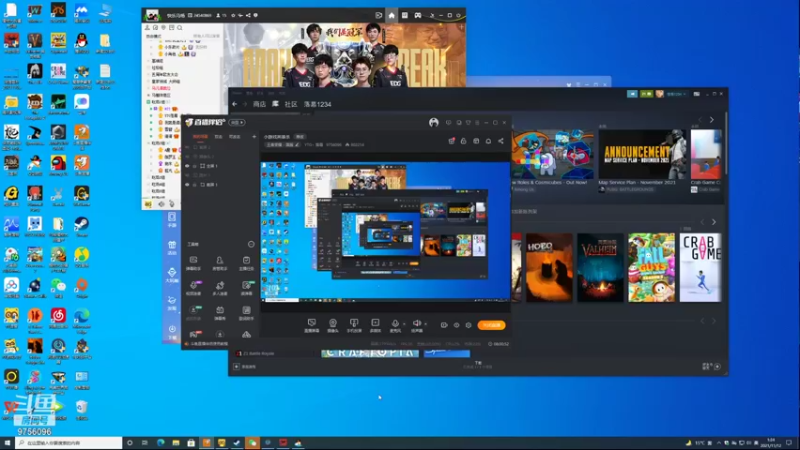Click the previous arrow above the Crab Game row

703,222
